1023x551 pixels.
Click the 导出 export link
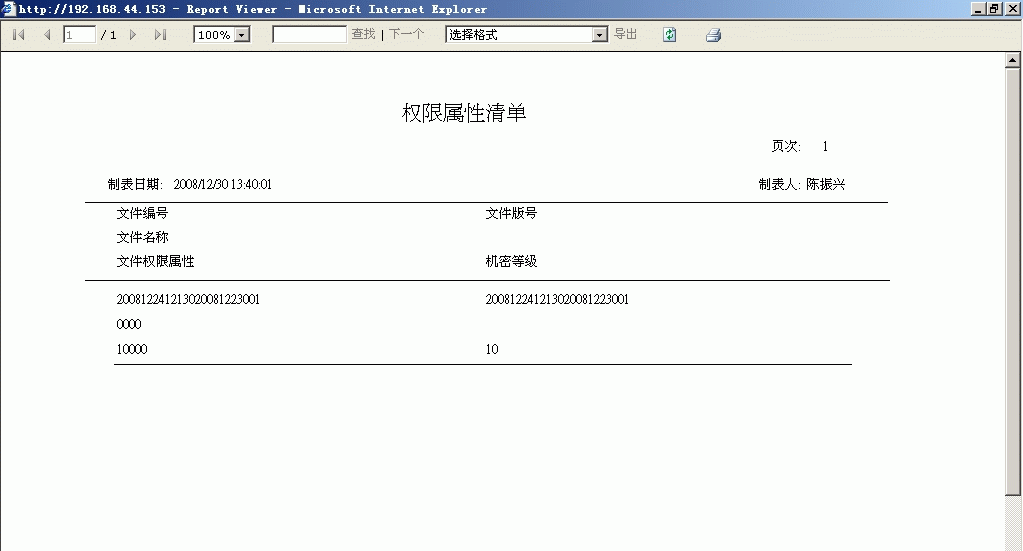pyautogui.click(x=625, y=35)
